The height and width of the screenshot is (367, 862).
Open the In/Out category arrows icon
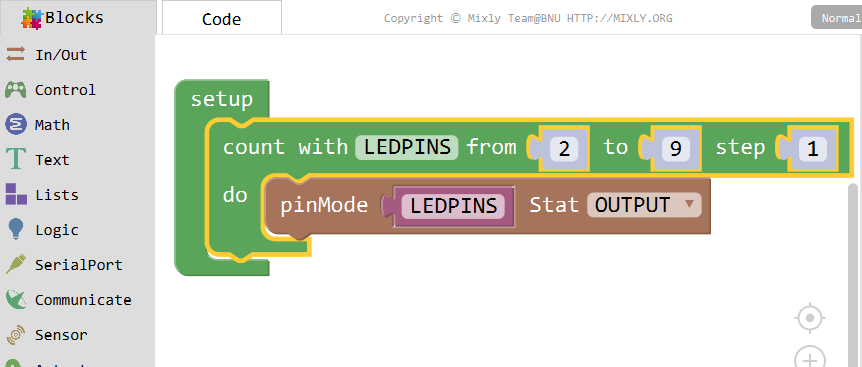click(15, 54)
